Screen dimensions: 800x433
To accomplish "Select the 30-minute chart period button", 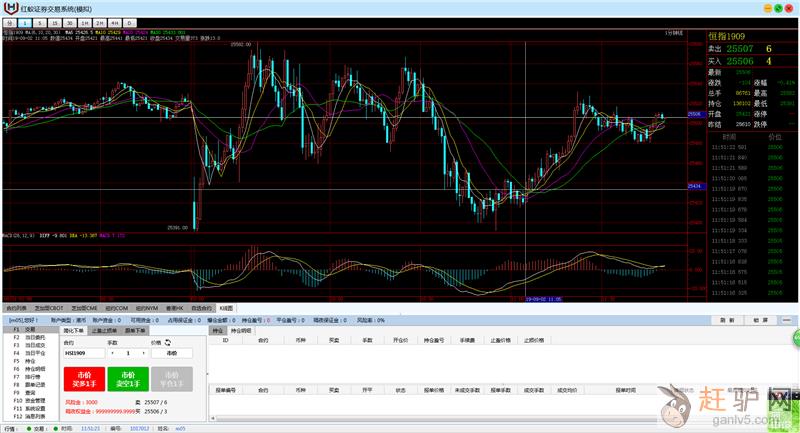I will pyautogui.click(x=69, y=22).
